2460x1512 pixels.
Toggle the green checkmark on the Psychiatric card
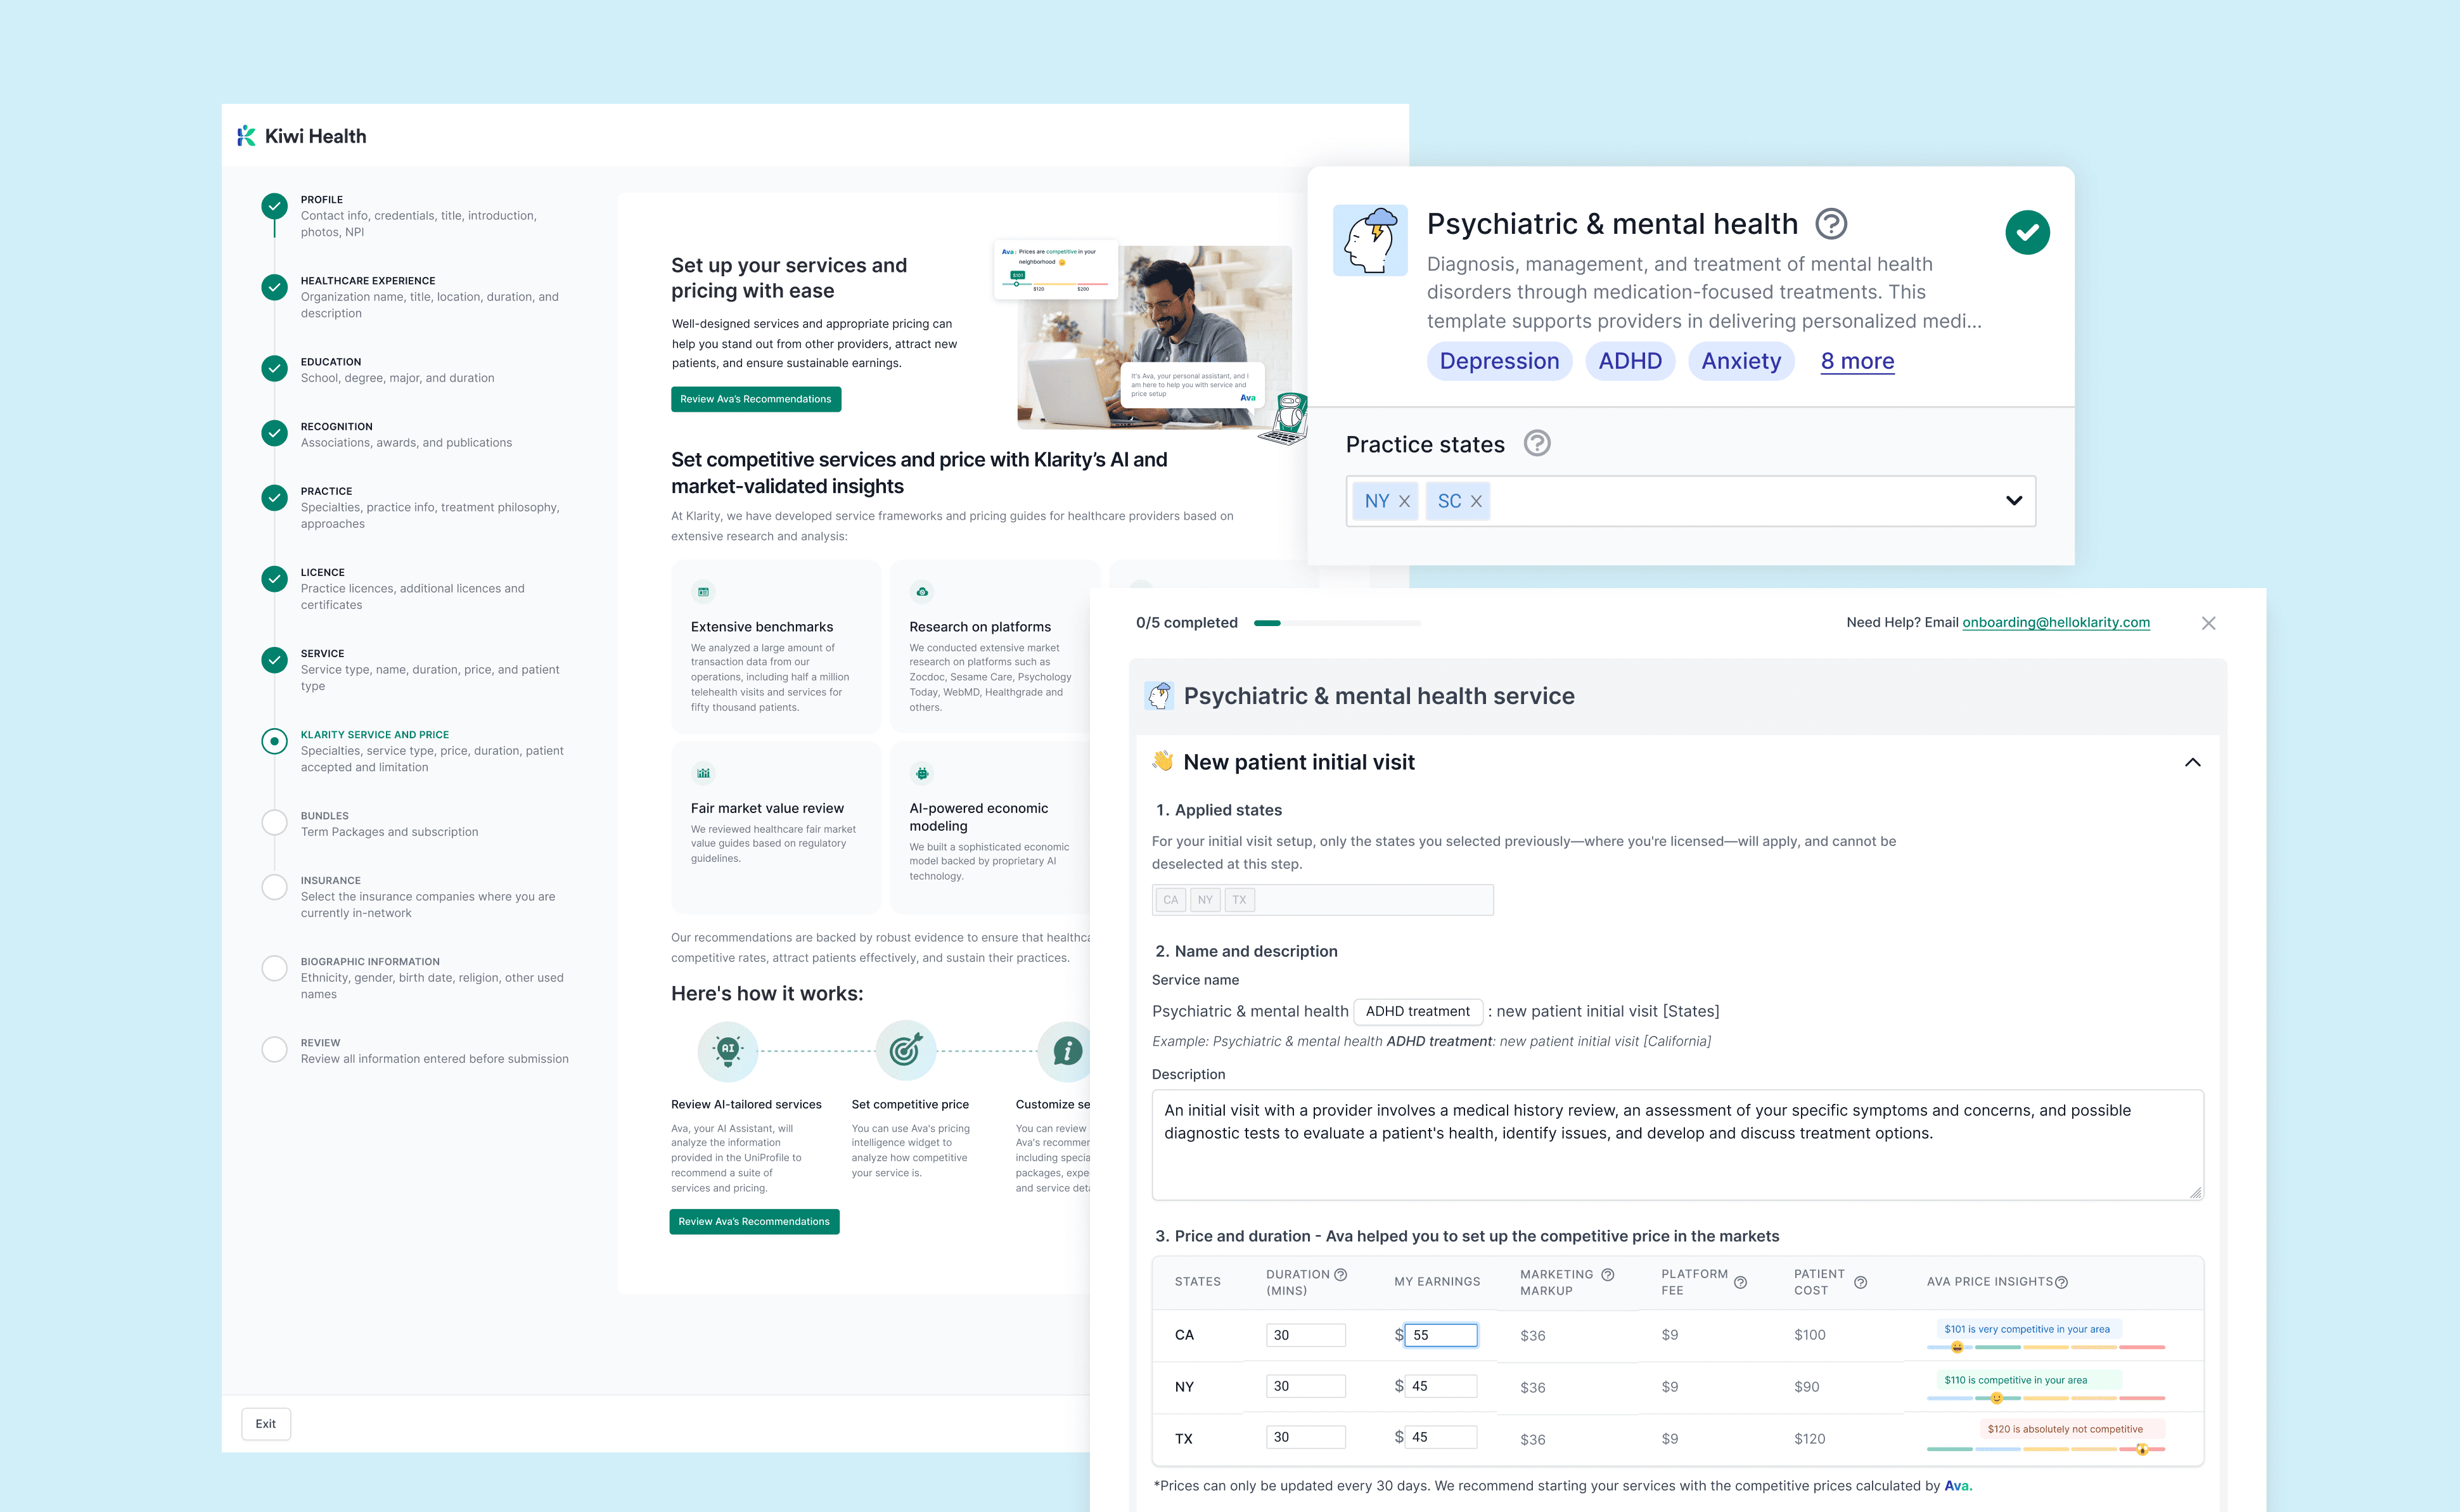tap(2028, 232)
